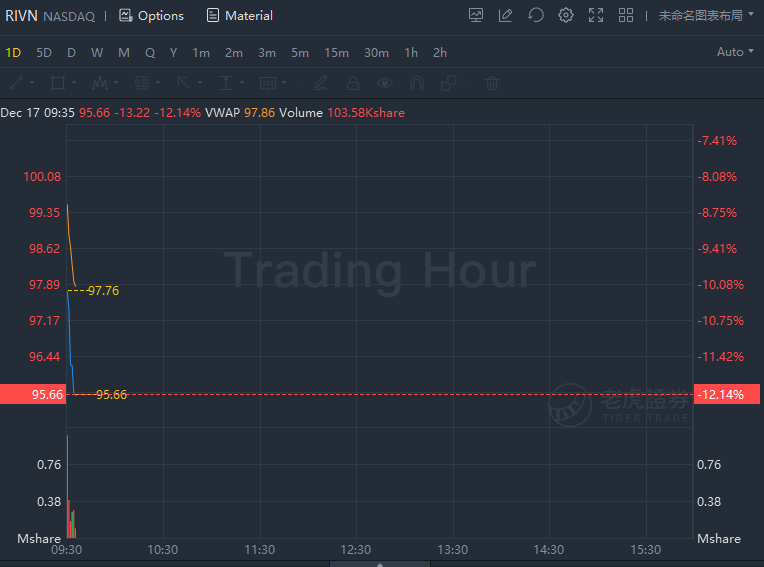Click the RIVN ticker symbol
The width and height of the screenshot is (764, 567).
click(21, 16)
